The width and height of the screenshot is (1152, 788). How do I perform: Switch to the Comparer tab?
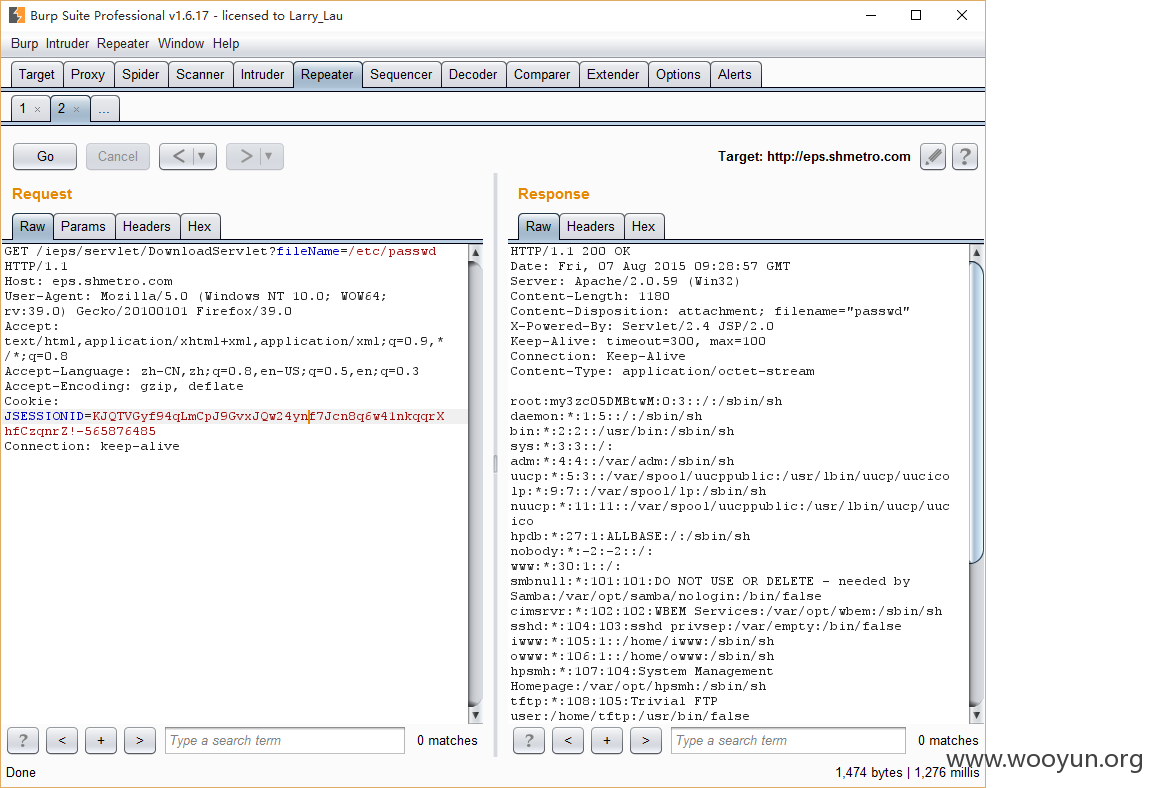(541, 74)
